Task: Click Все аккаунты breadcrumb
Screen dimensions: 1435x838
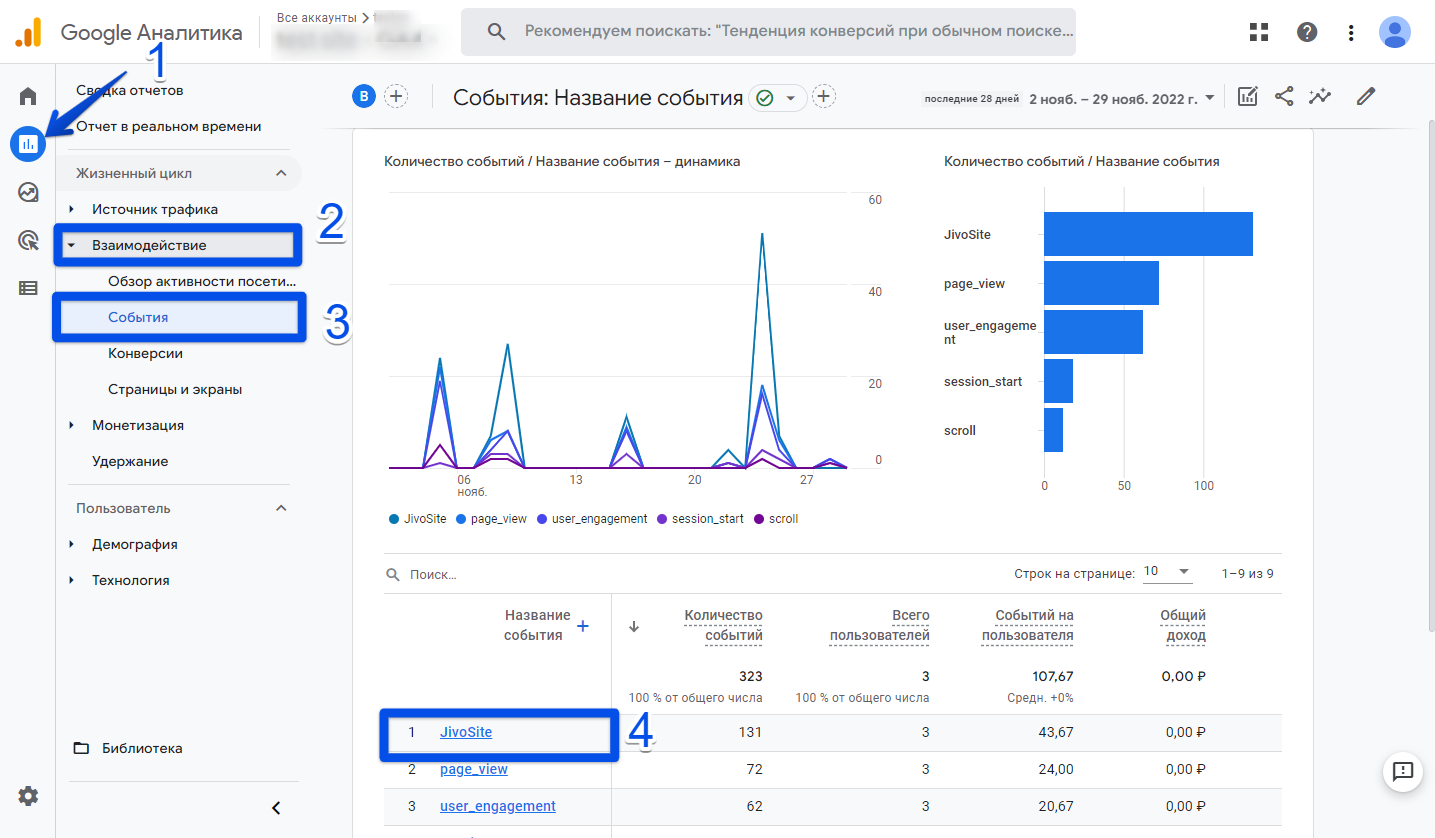Action: tap(318, 18)
